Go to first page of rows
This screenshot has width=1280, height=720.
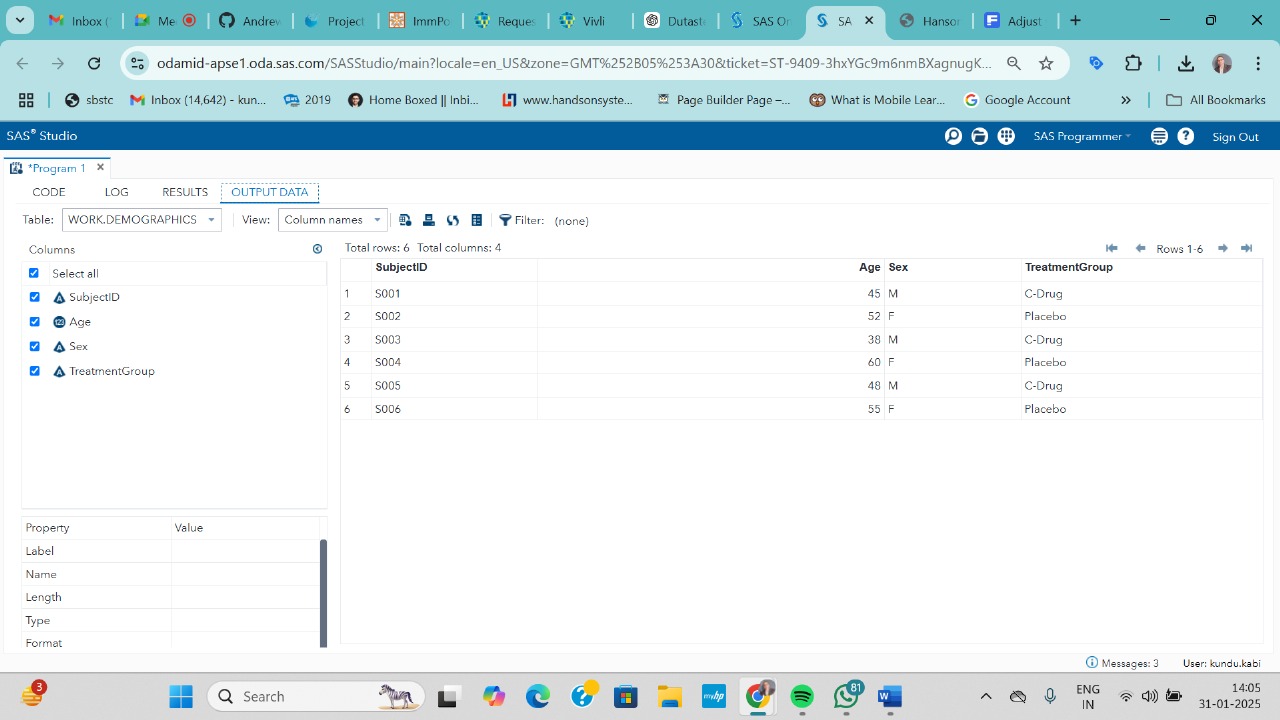(1111, 248)
